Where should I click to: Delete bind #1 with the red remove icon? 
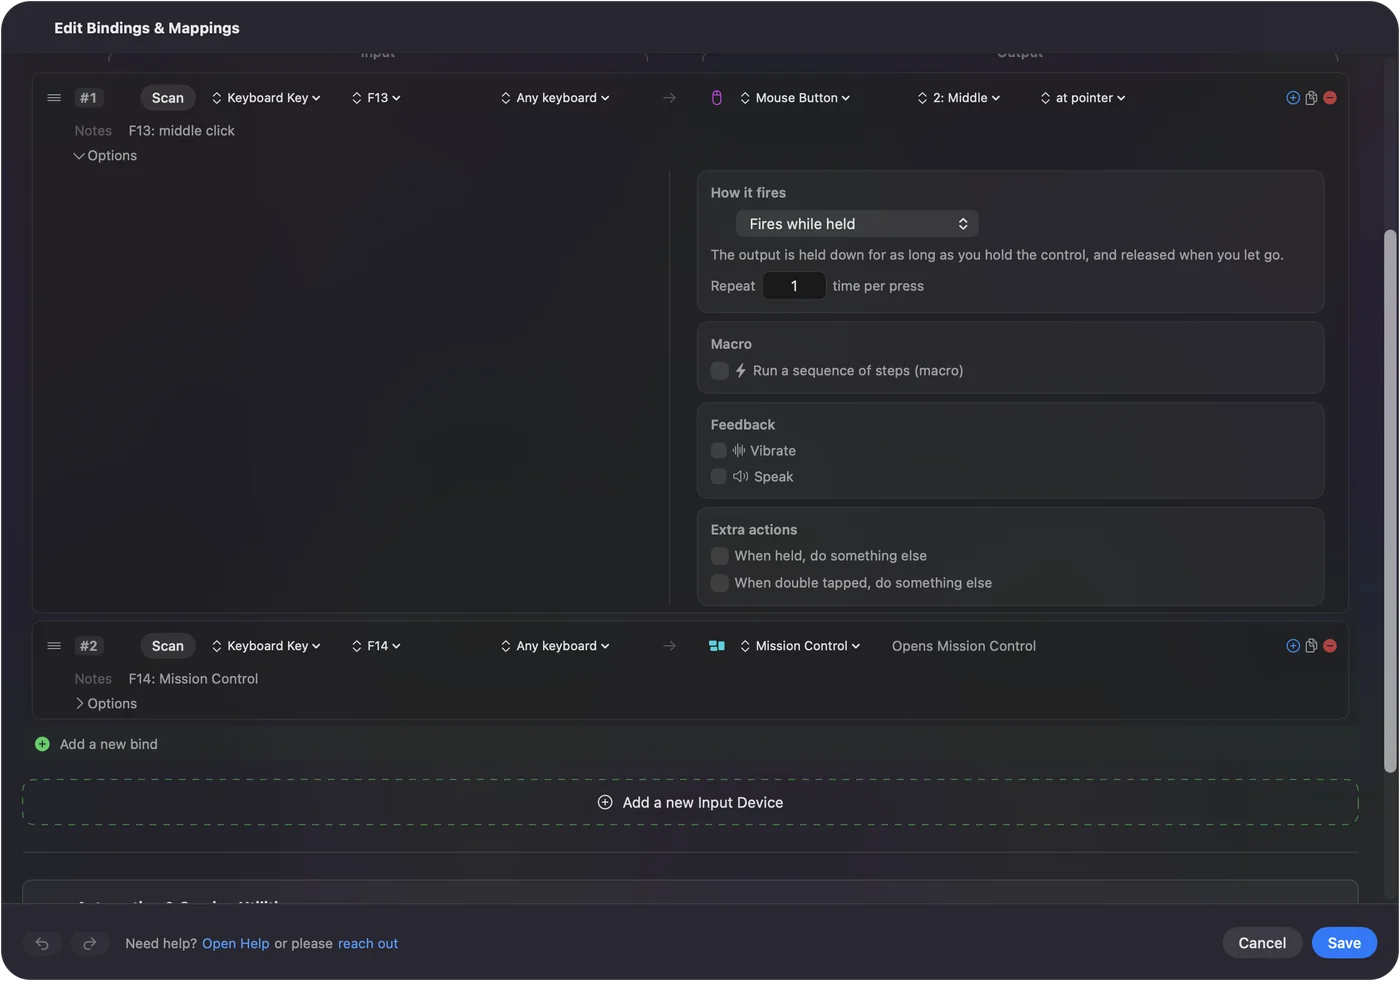point(1330,98)
